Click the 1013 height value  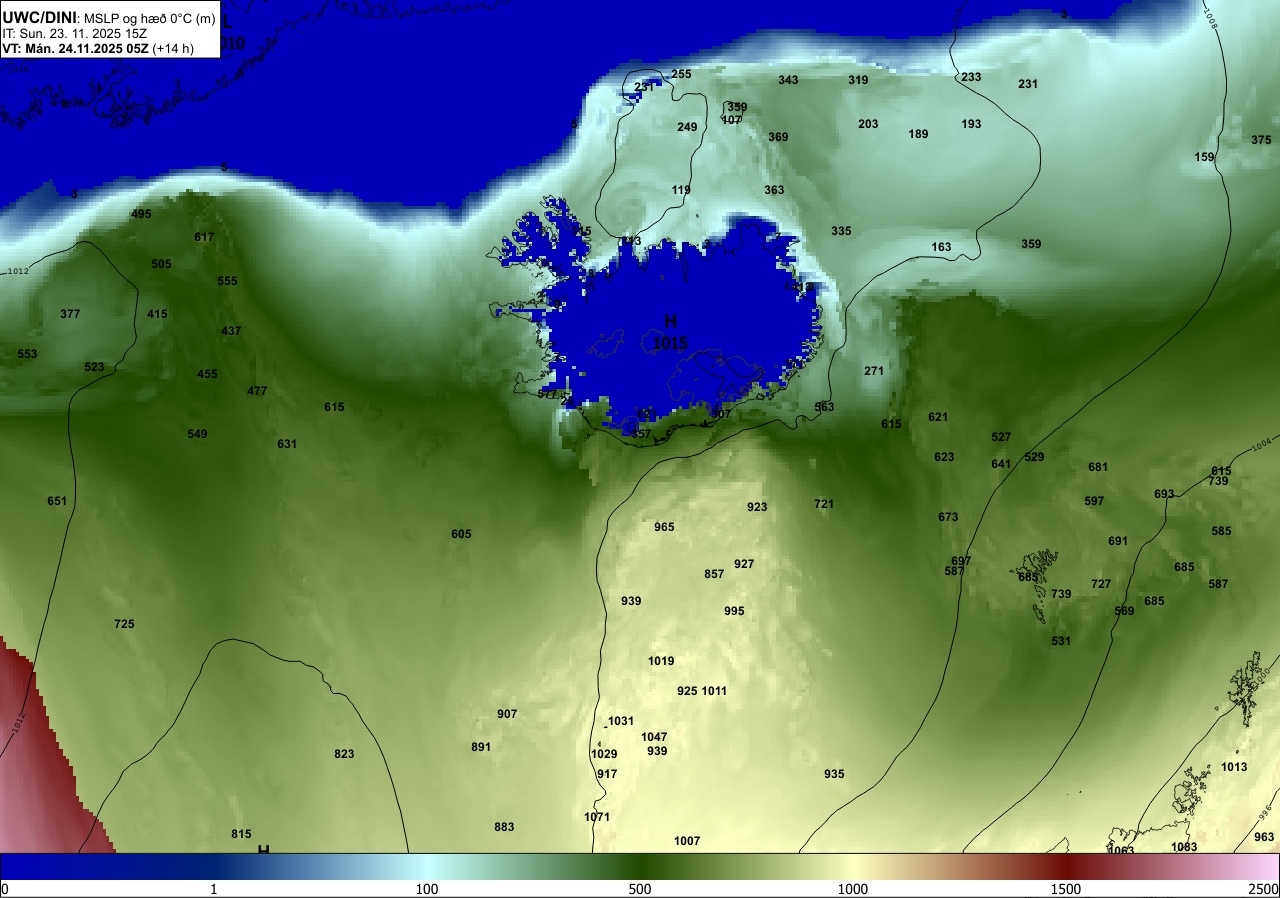pyautogui.click(x=1234, y=767)
